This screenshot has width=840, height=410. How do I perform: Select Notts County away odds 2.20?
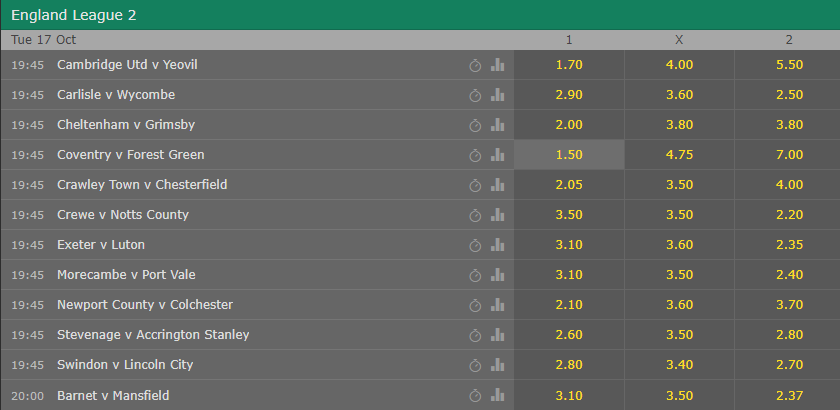(x=788, y=215)
